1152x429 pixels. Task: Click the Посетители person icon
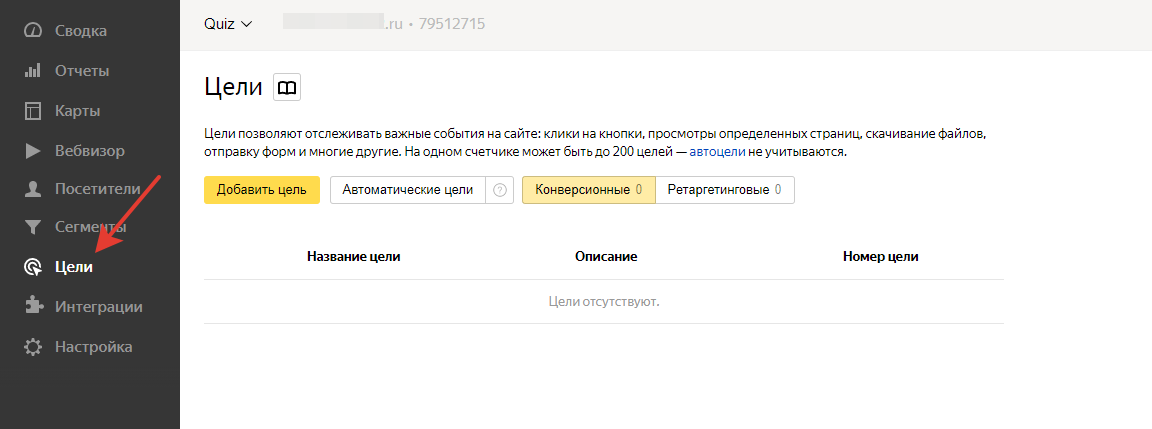click(x=33, y=190)
